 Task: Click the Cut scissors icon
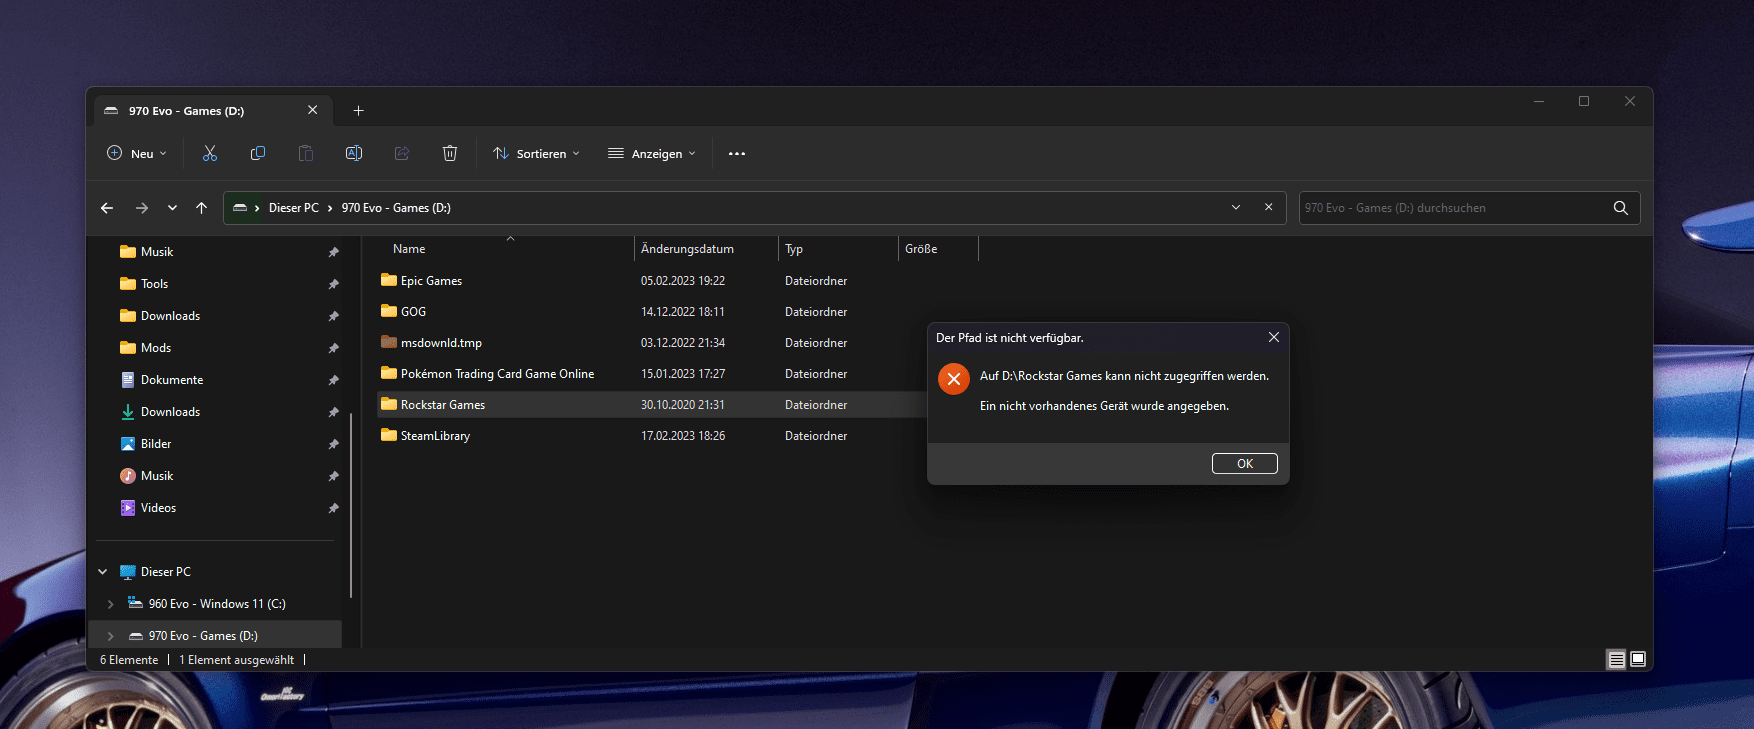coord(210,153)
